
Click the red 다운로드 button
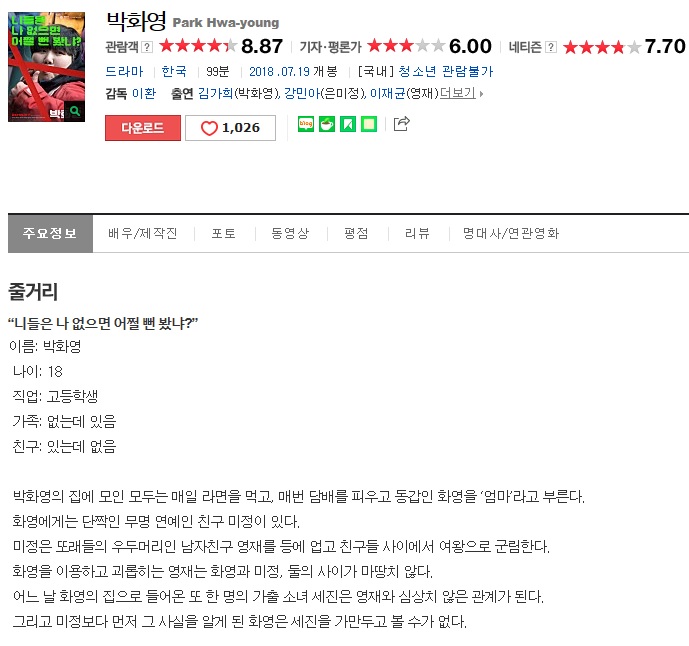tap(143, 128)
